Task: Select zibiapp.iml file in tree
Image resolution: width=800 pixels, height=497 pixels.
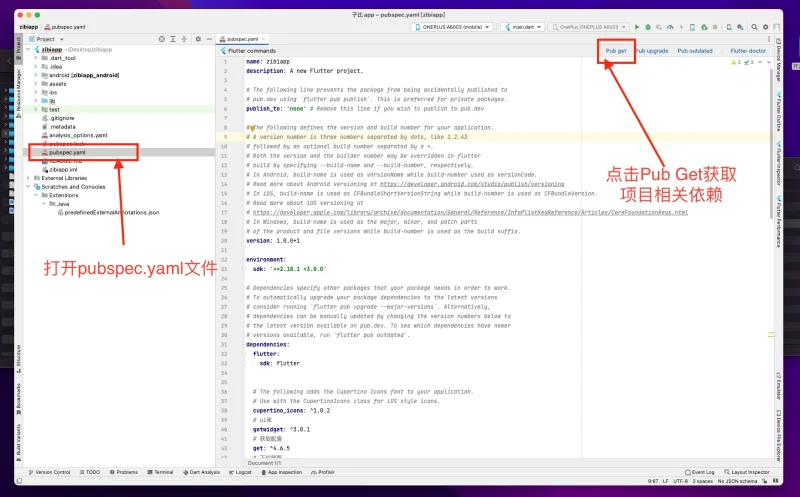Action: pyautogui.click(x=60, y=169)
